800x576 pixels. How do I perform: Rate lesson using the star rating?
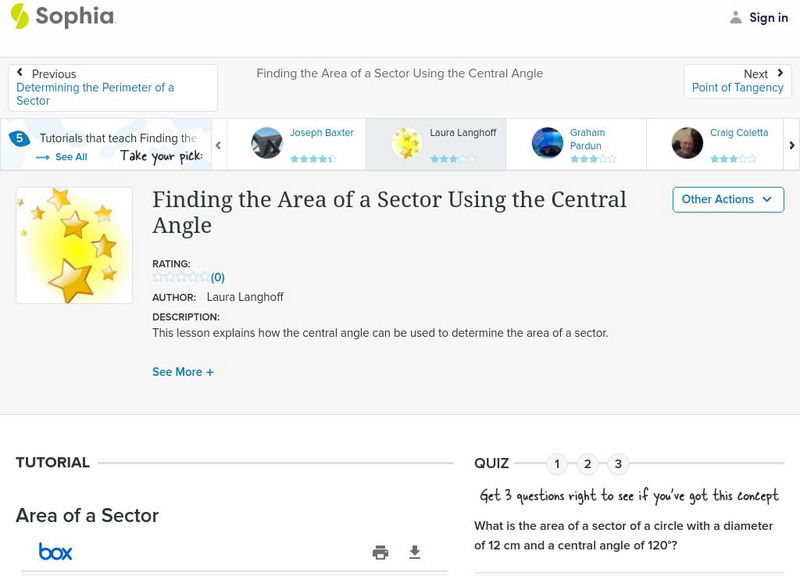(181, 277)
